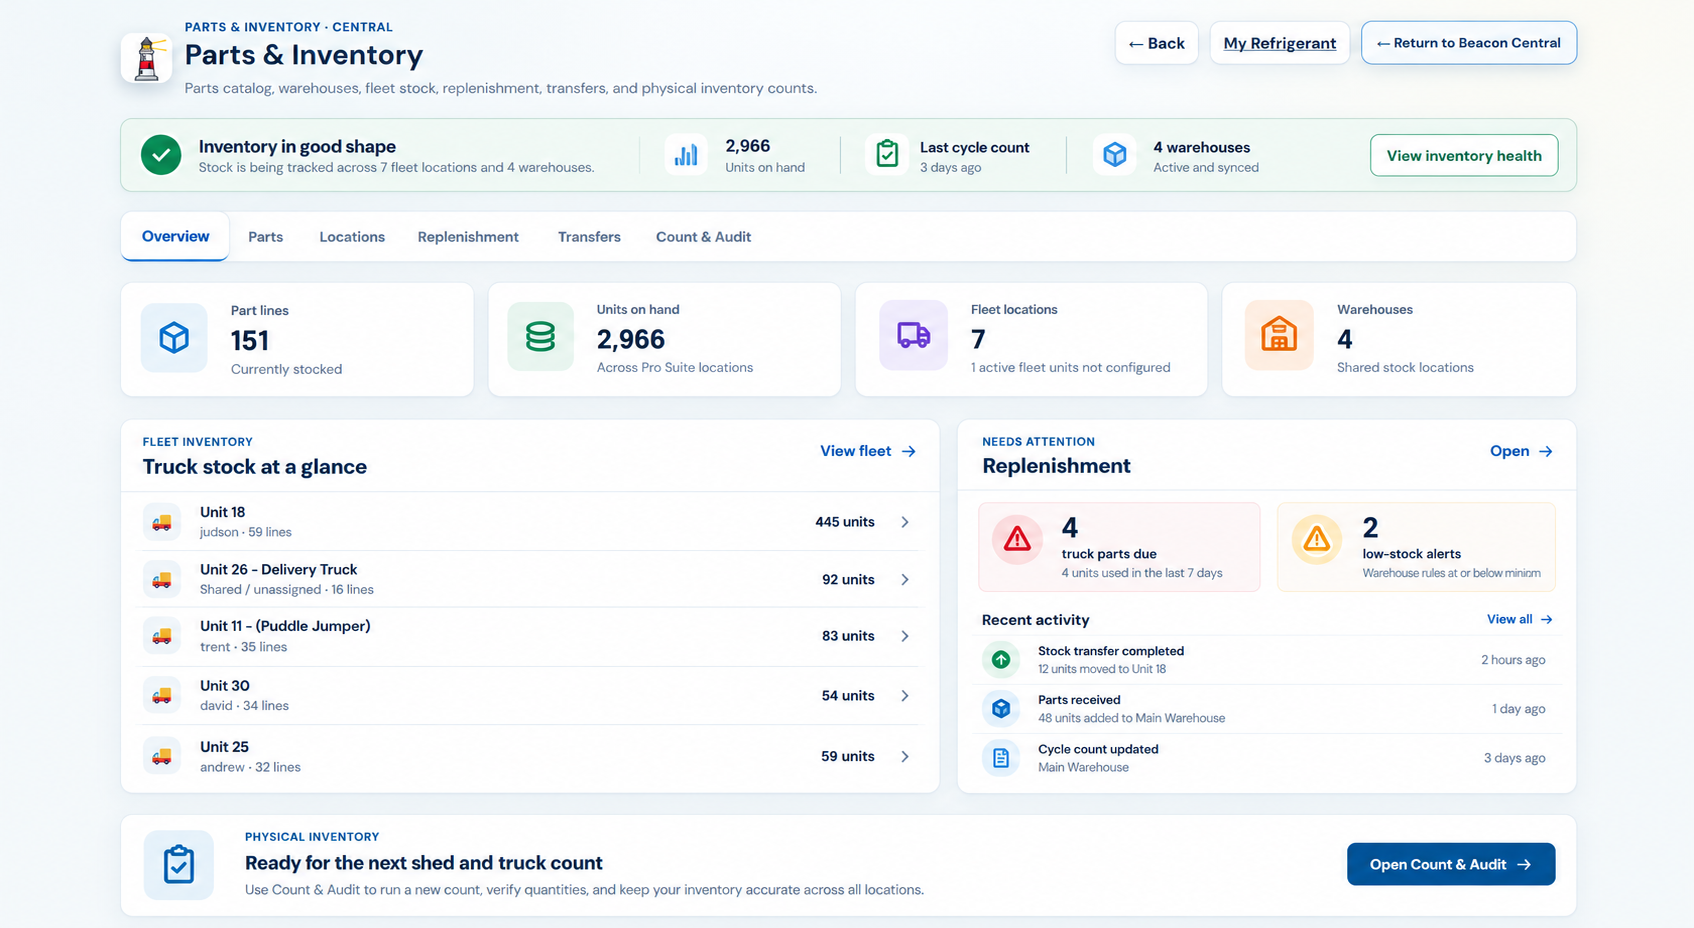This screenshot has width=1694, height=928.
Task: Click the Part lines cube icon
Action: (174, 338)
